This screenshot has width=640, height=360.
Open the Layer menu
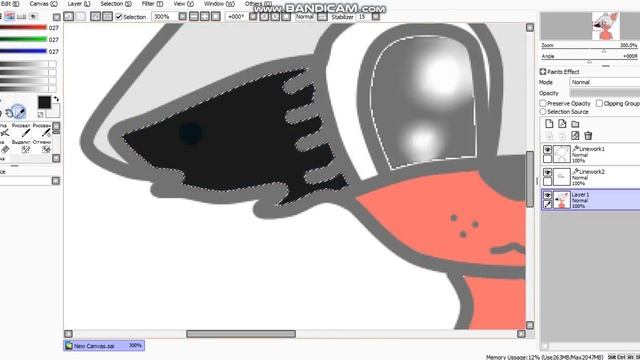[79, 4]
